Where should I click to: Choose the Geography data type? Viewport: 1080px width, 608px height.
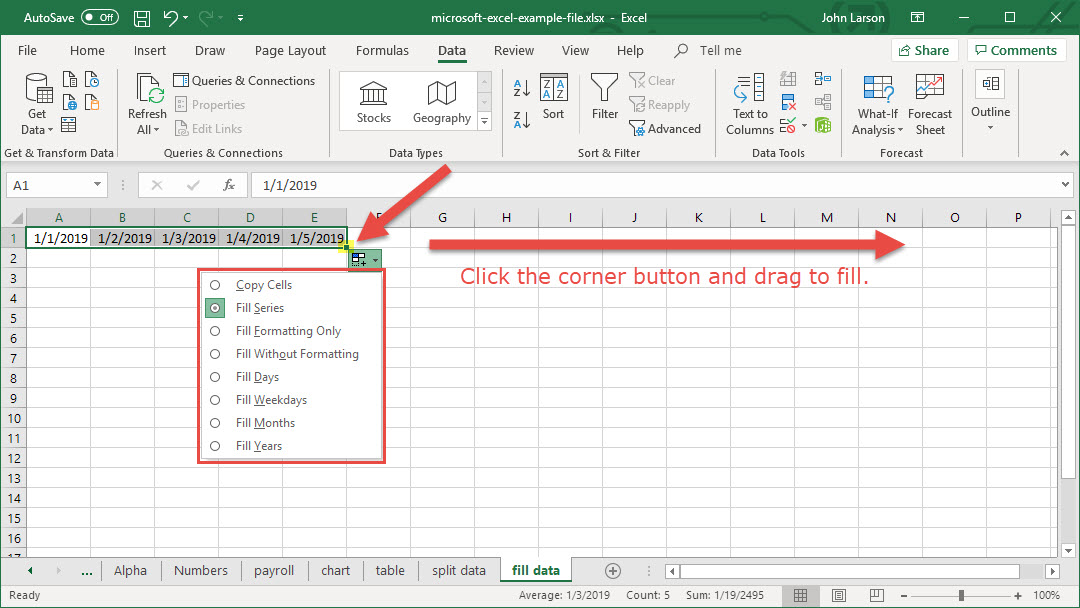[441, 103]
